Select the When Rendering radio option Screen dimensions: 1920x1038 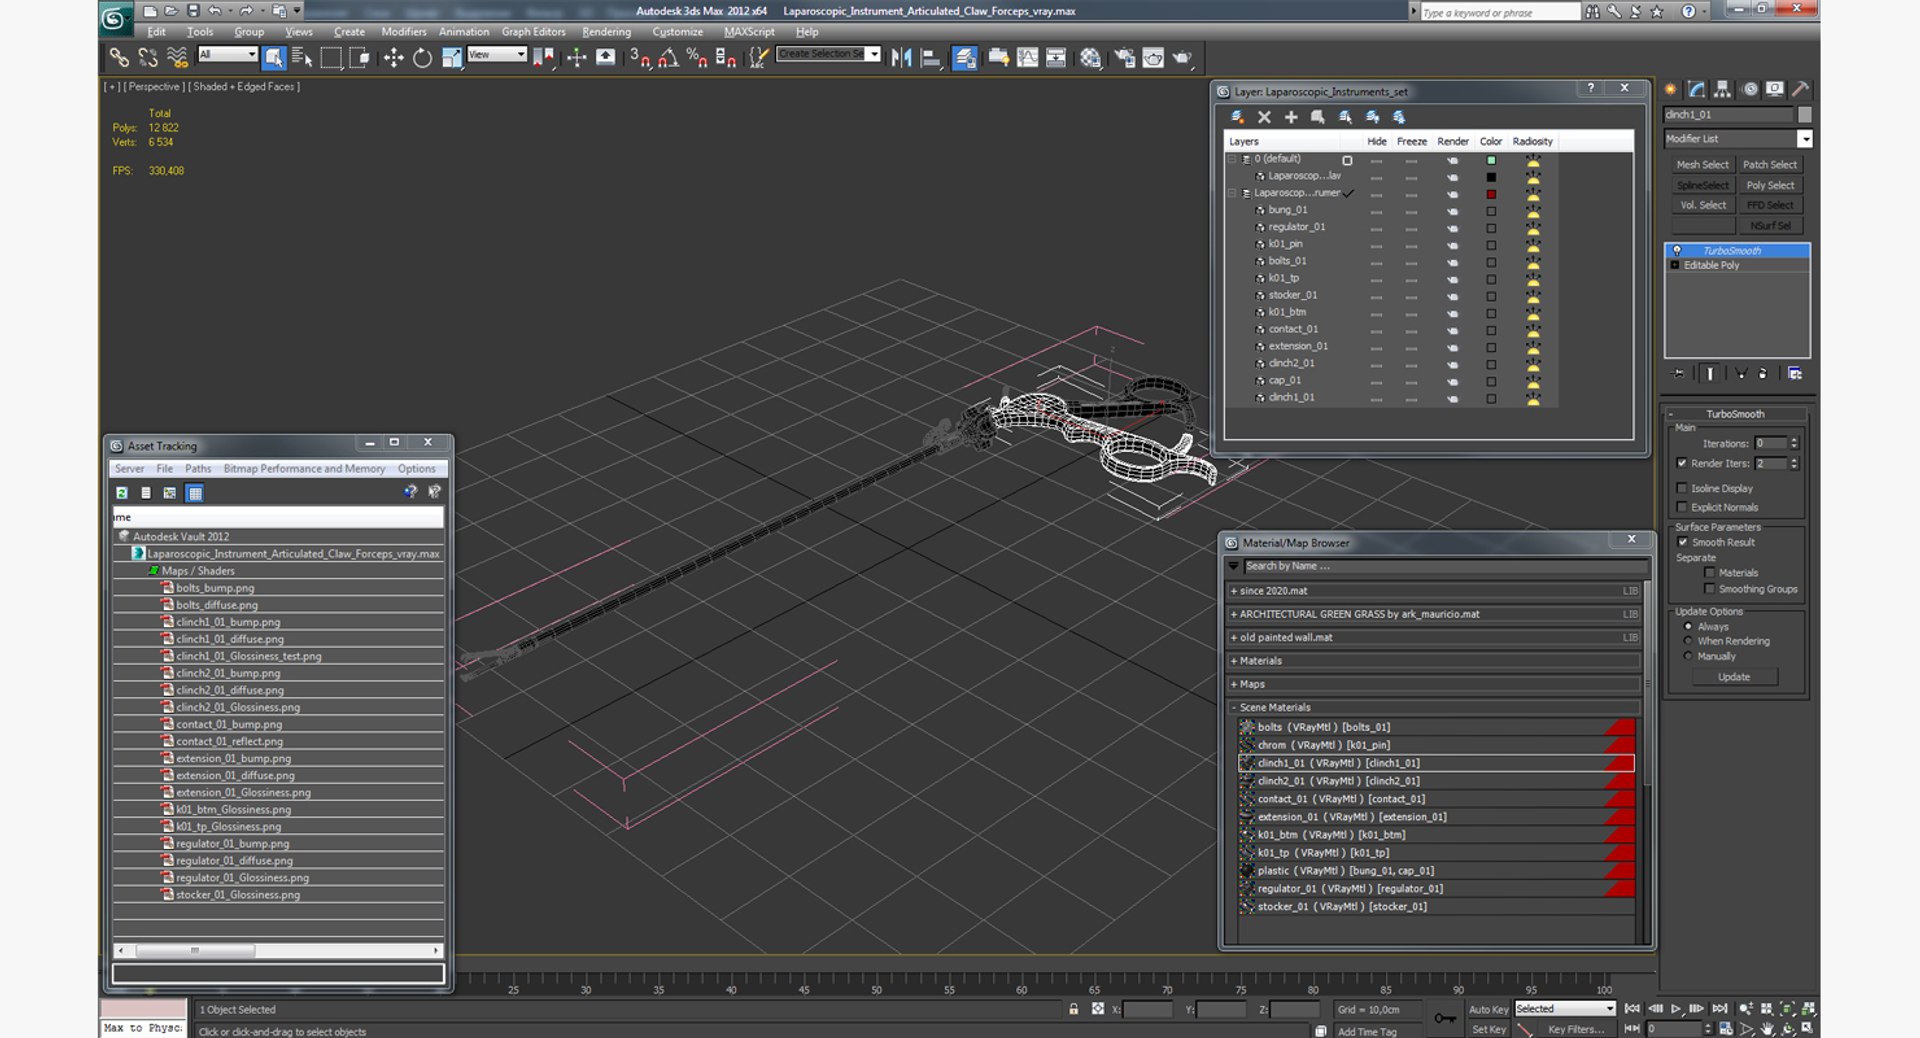pyautogui.click(x=1688, y=641)
